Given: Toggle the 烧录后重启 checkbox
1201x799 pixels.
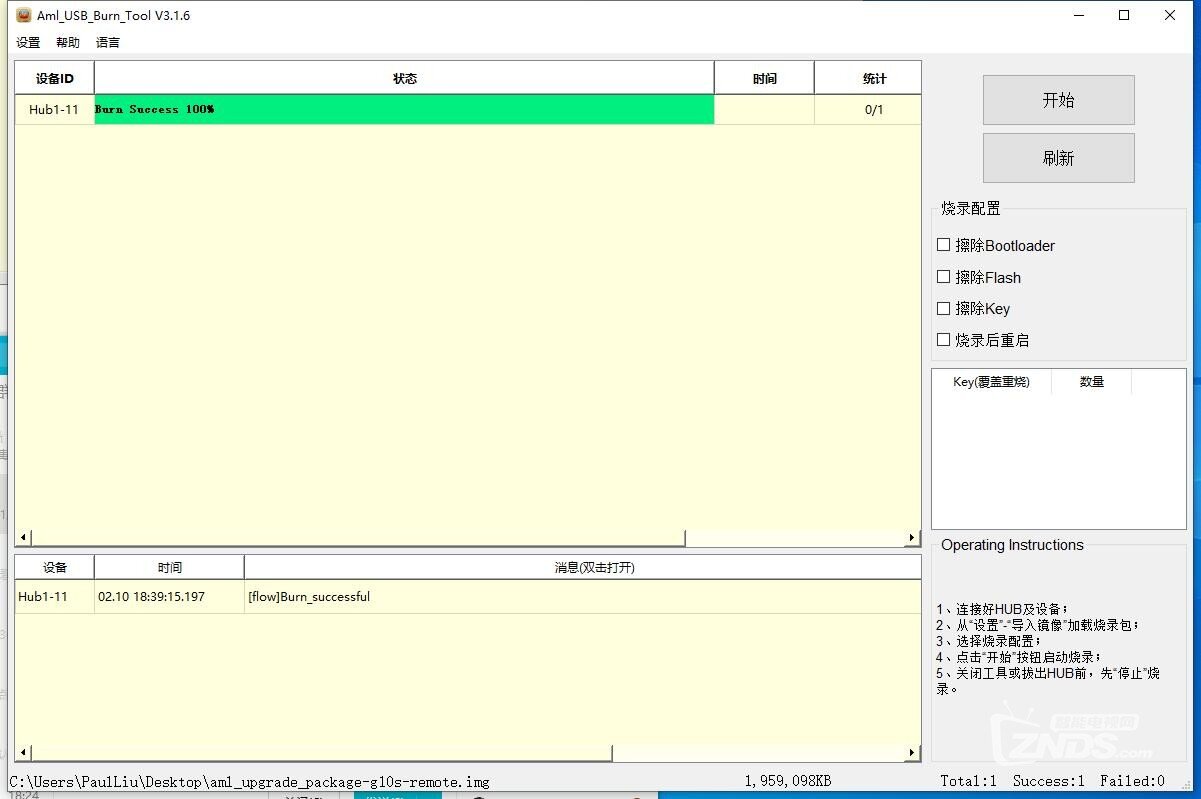Looking at the screenshot, I should pyautogui.click(x=943, y=340).
